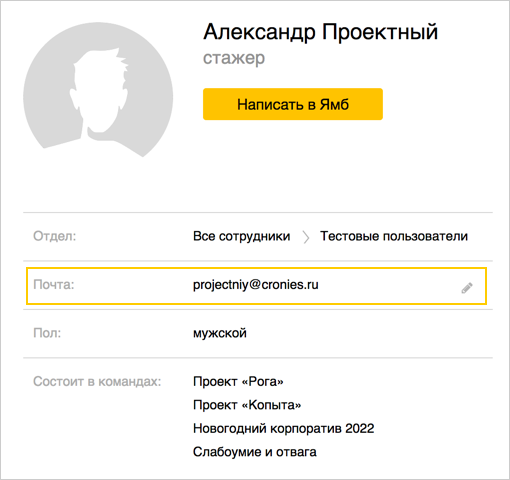Click the gender value мужской
Image resolution: width=510 pixels, height=480 pixels.
(x=220, y=333)
